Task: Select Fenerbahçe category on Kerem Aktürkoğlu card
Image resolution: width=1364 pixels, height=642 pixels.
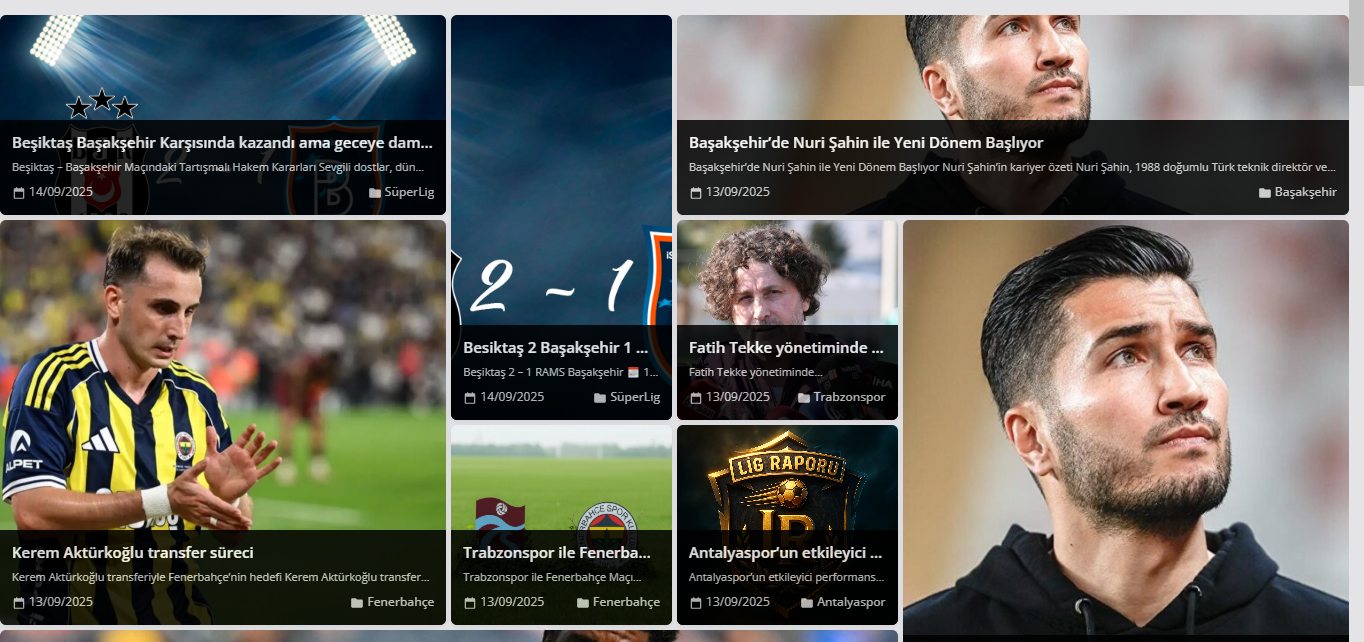Action: [x=400, y=602]
